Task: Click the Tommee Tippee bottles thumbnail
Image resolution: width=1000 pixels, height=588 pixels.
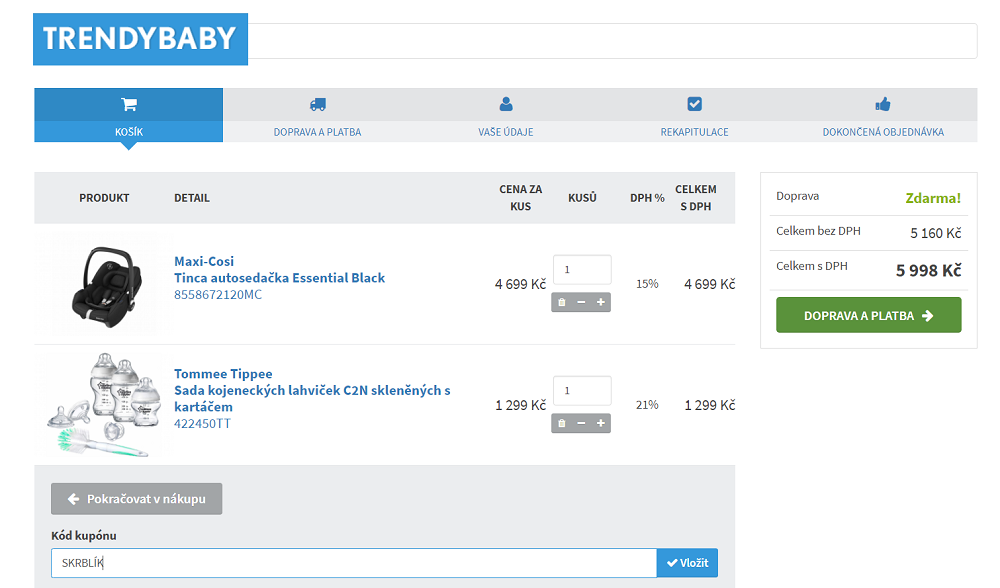Action: 105,405
